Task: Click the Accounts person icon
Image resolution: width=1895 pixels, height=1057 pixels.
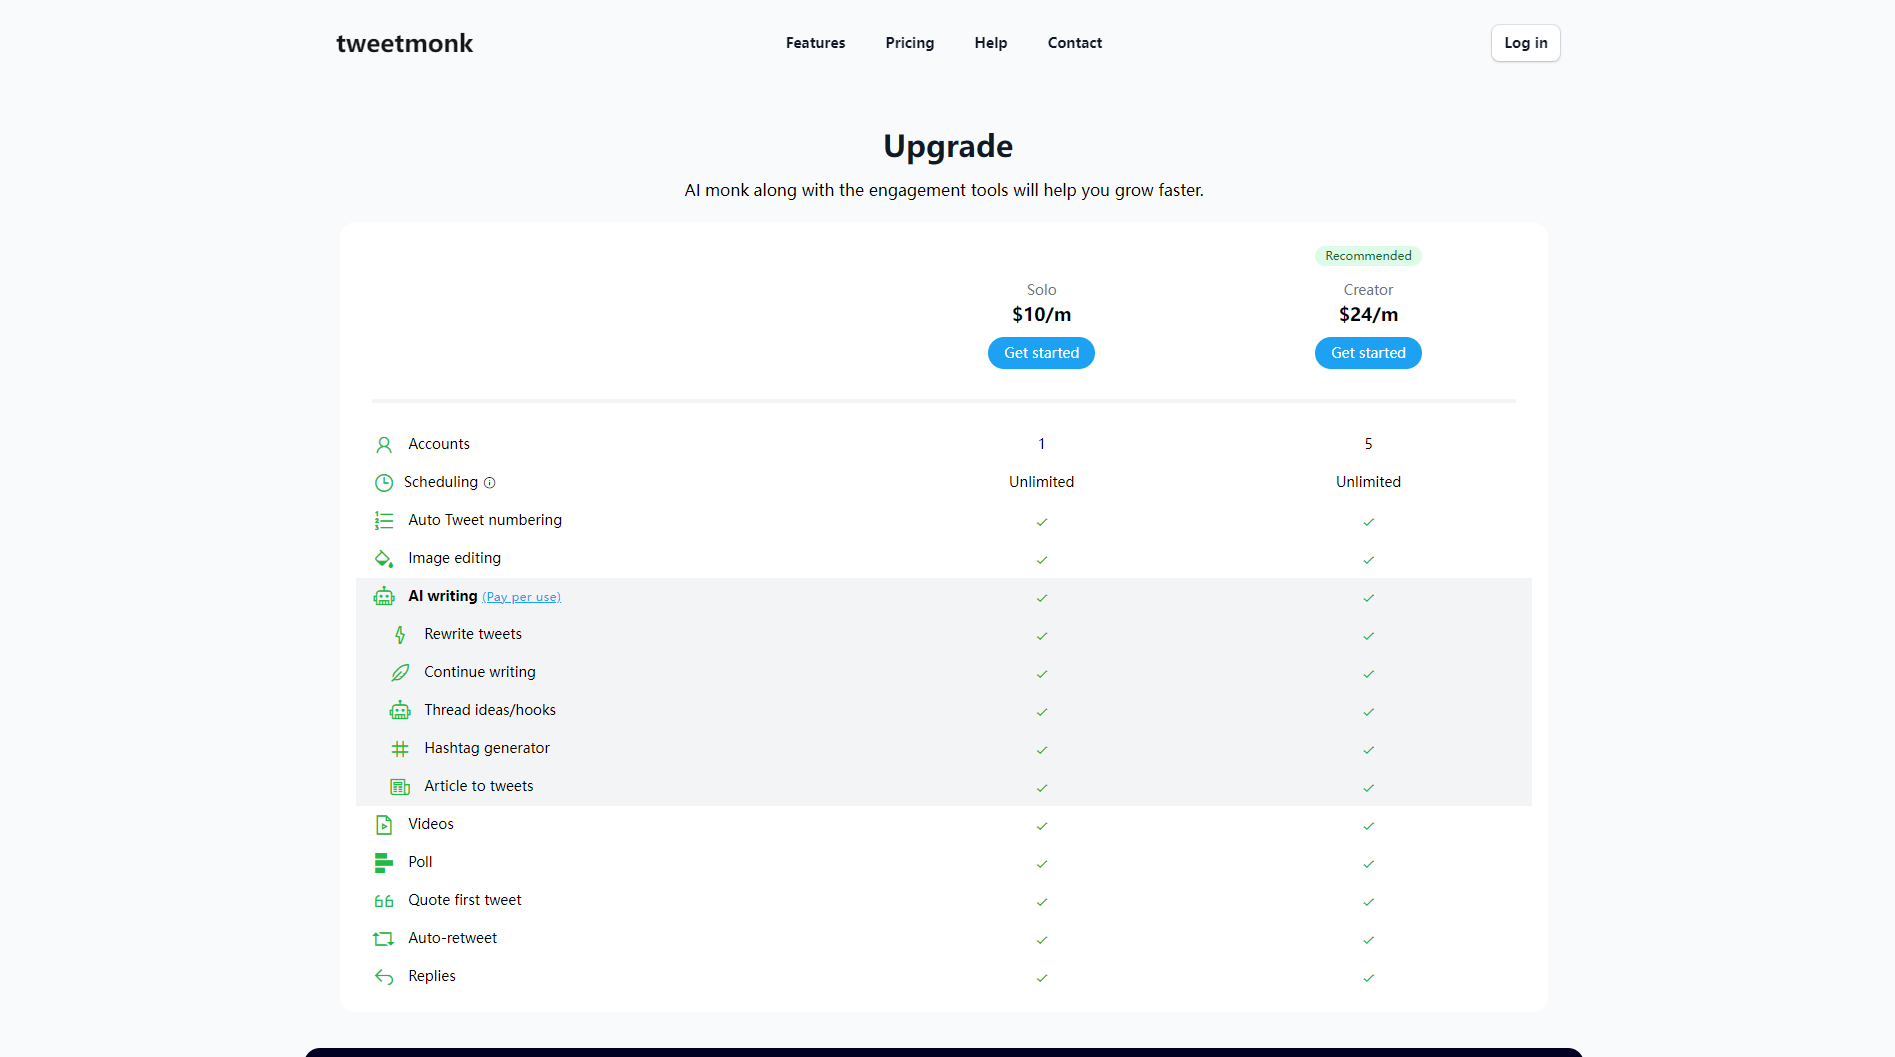Action: [384, 445]
